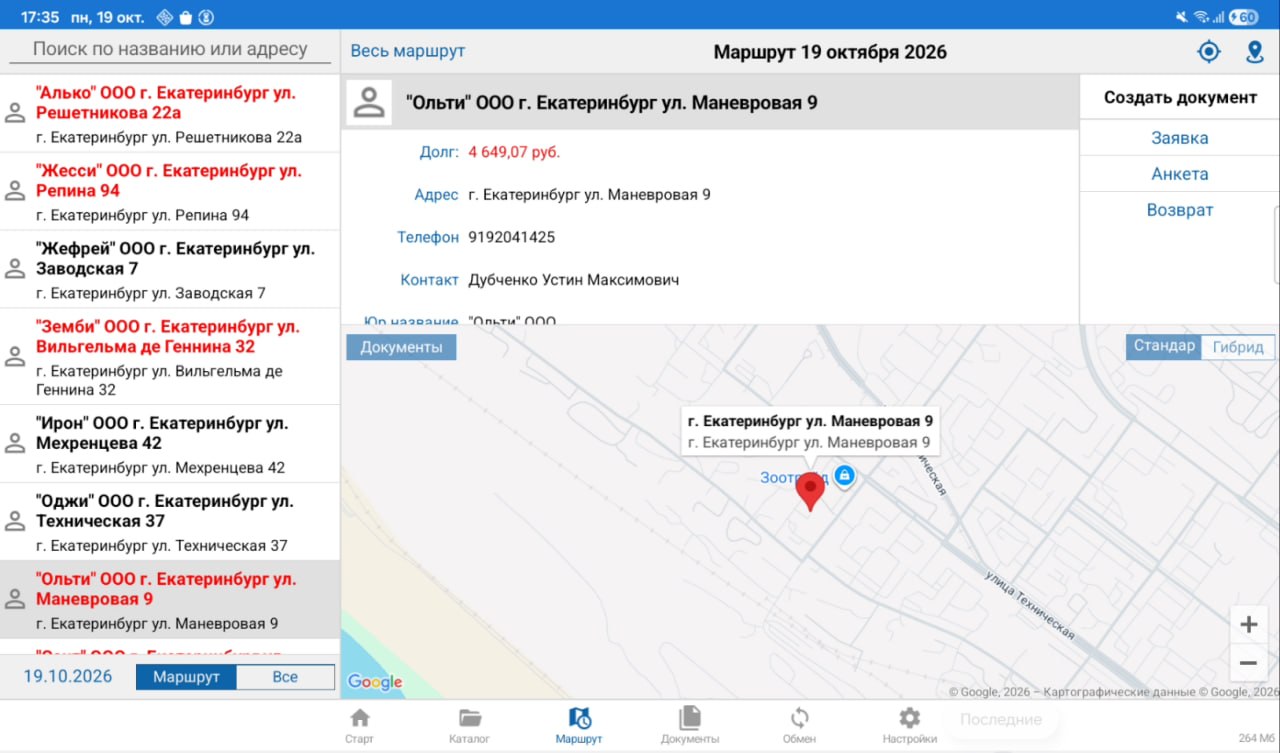
Task: Tap the map pin icon in header
Action: pyautogui.click(x=1255, y=52)
